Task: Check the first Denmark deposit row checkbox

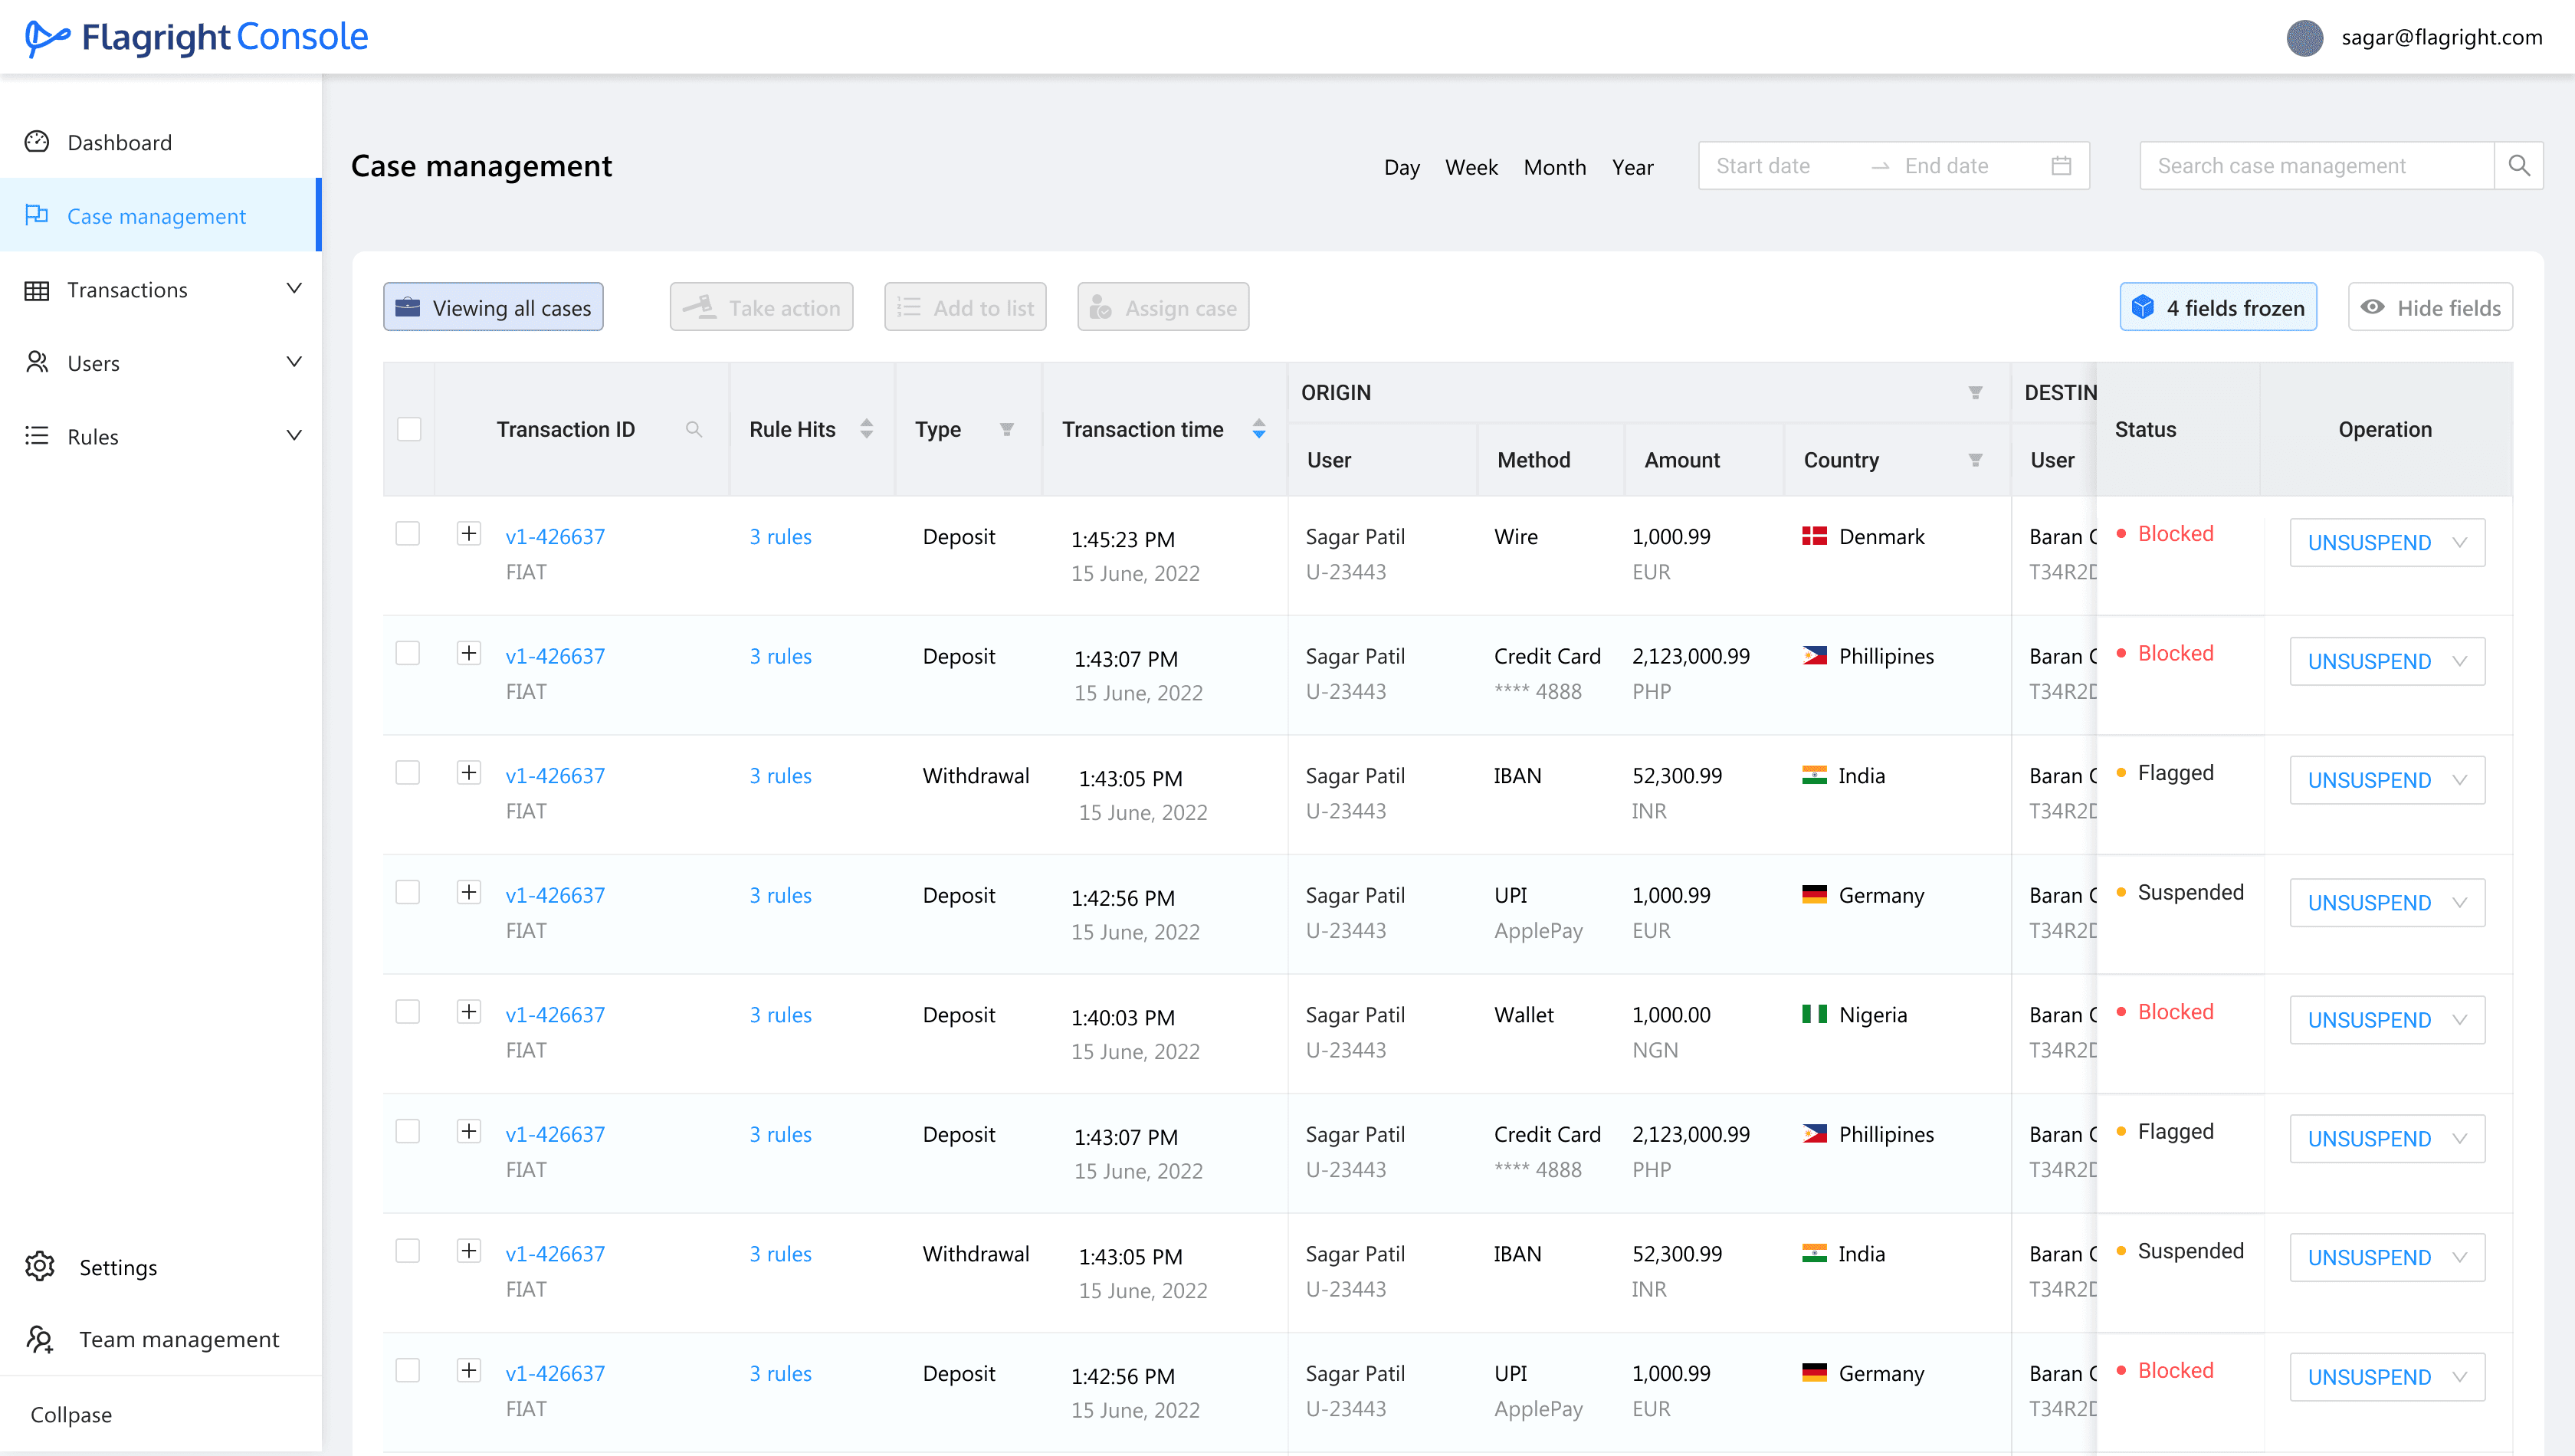Action: point(408,534)
